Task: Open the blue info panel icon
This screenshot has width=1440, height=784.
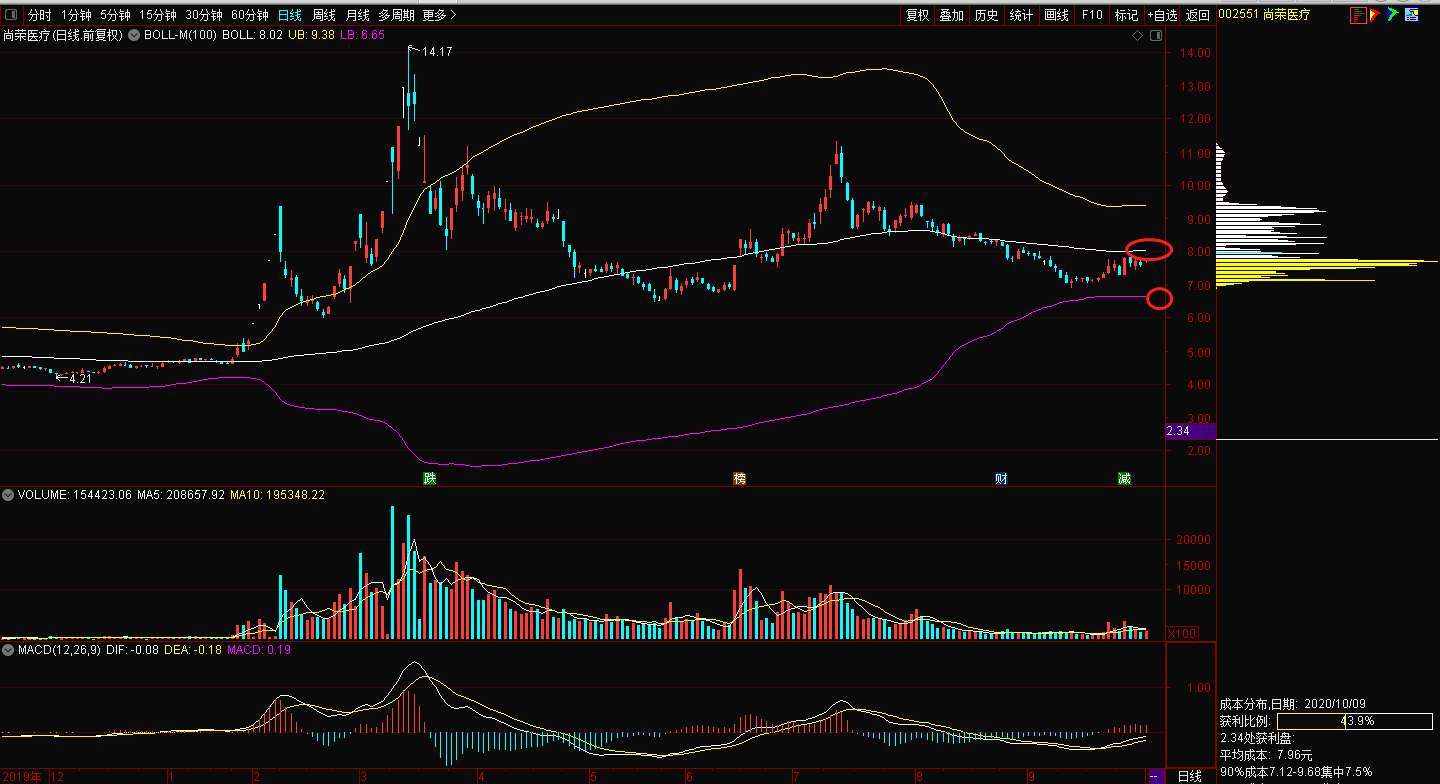Action: [x=1412, y=15]
